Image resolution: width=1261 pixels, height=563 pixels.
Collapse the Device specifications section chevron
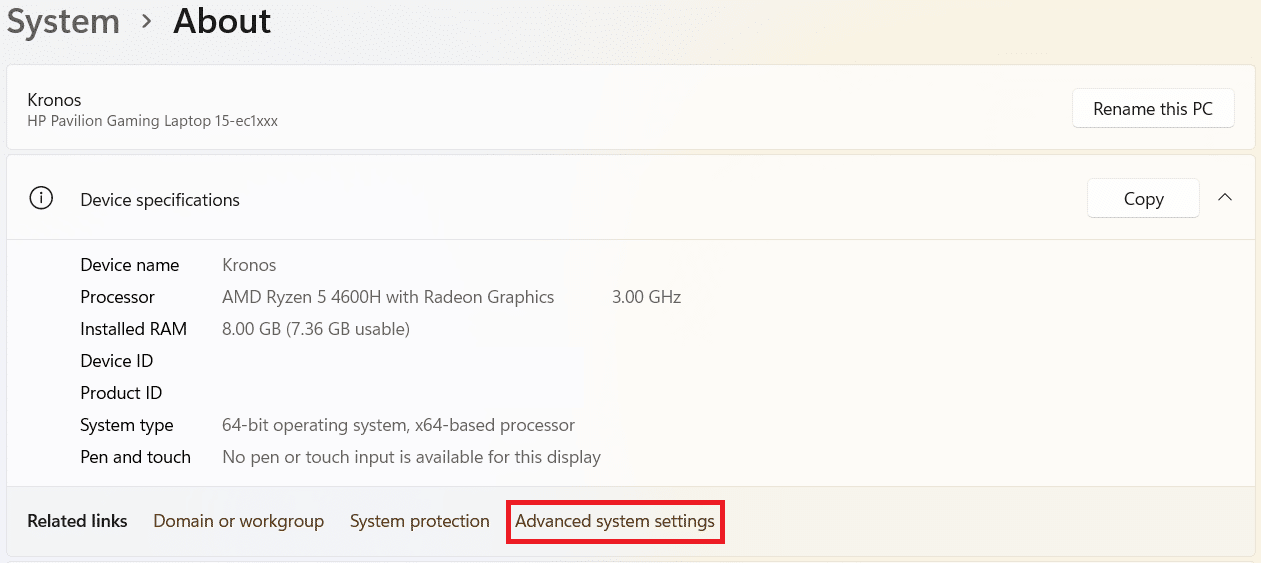coord(1225,198)
